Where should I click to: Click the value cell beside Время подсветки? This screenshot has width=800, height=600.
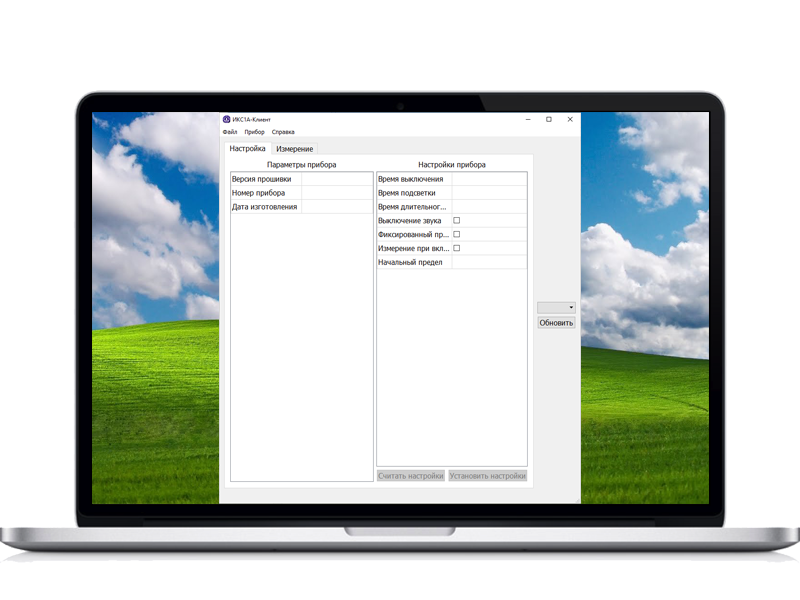click(x=489, y=193)
